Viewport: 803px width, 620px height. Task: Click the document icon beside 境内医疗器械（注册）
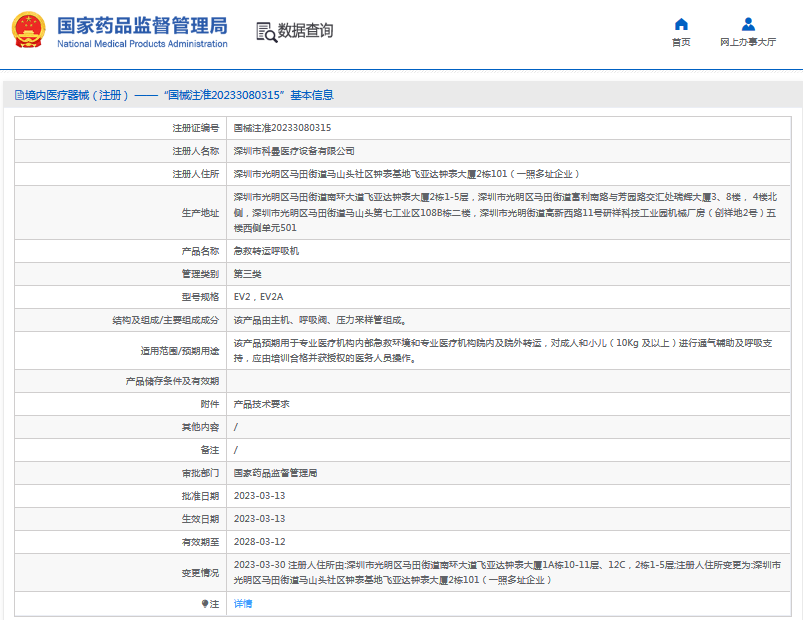pos(17,95)
